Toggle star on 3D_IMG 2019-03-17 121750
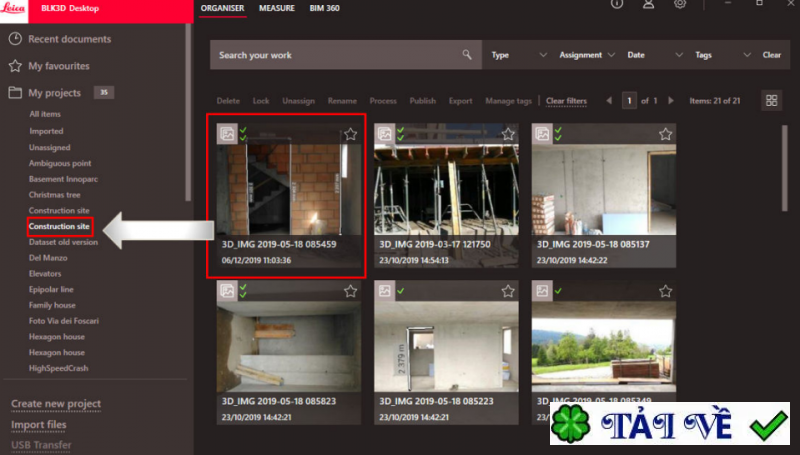This screenshot has height=455, width=800. [x=508, y=134]
